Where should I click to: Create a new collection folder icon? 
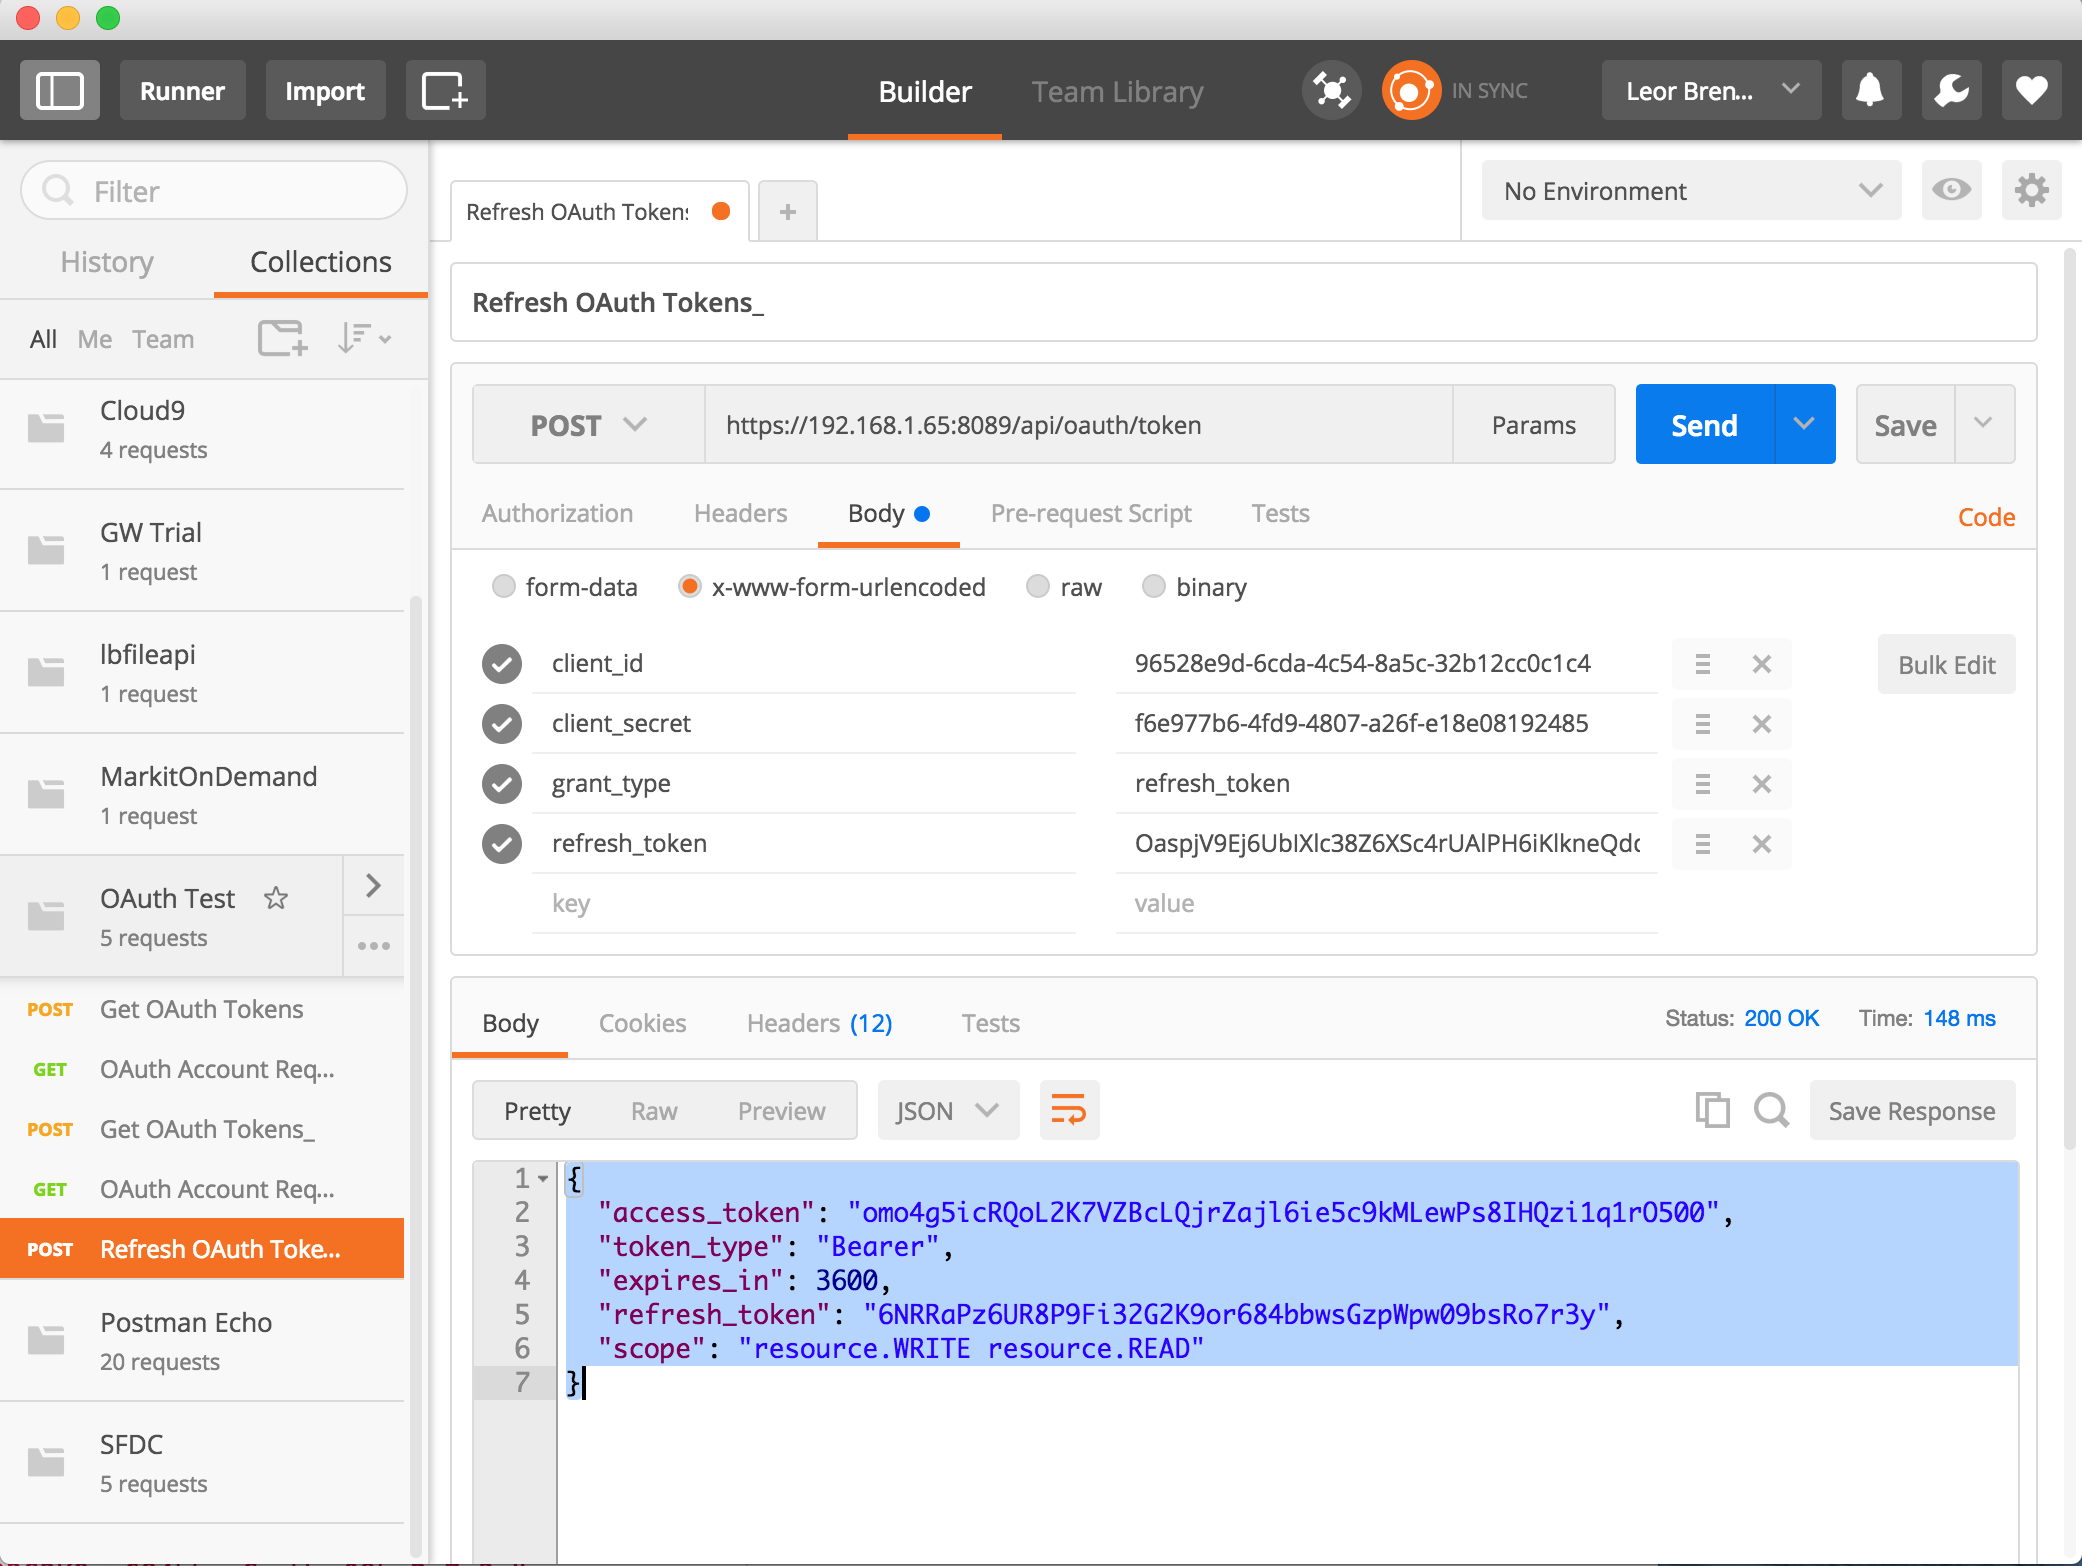pos(282,339)
